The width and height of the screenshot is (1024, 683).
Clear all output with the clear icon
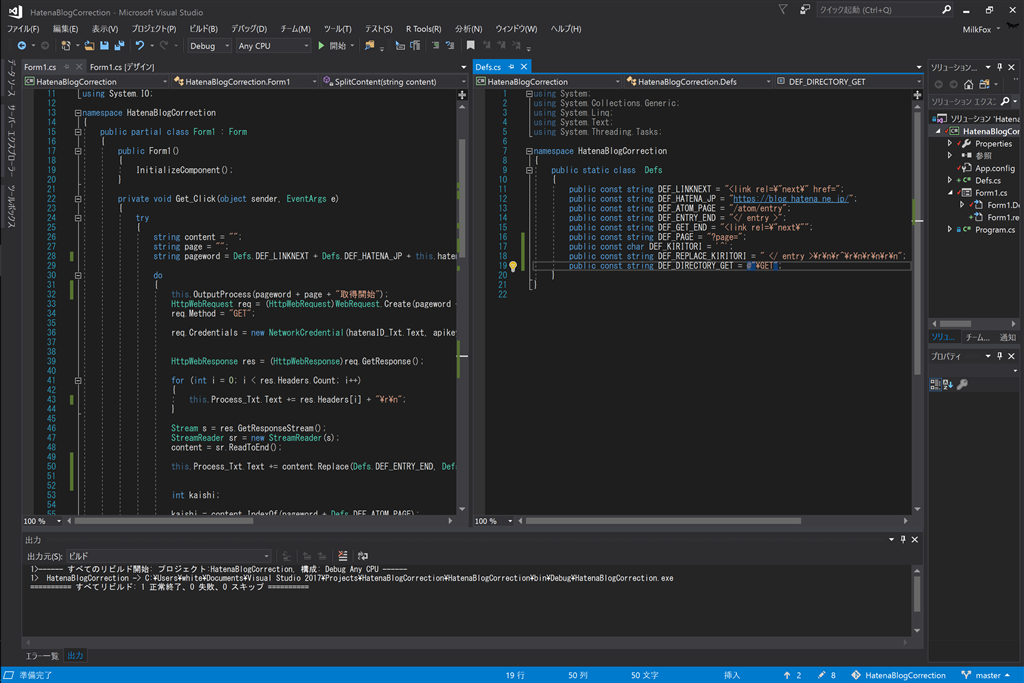click(342, 556)
